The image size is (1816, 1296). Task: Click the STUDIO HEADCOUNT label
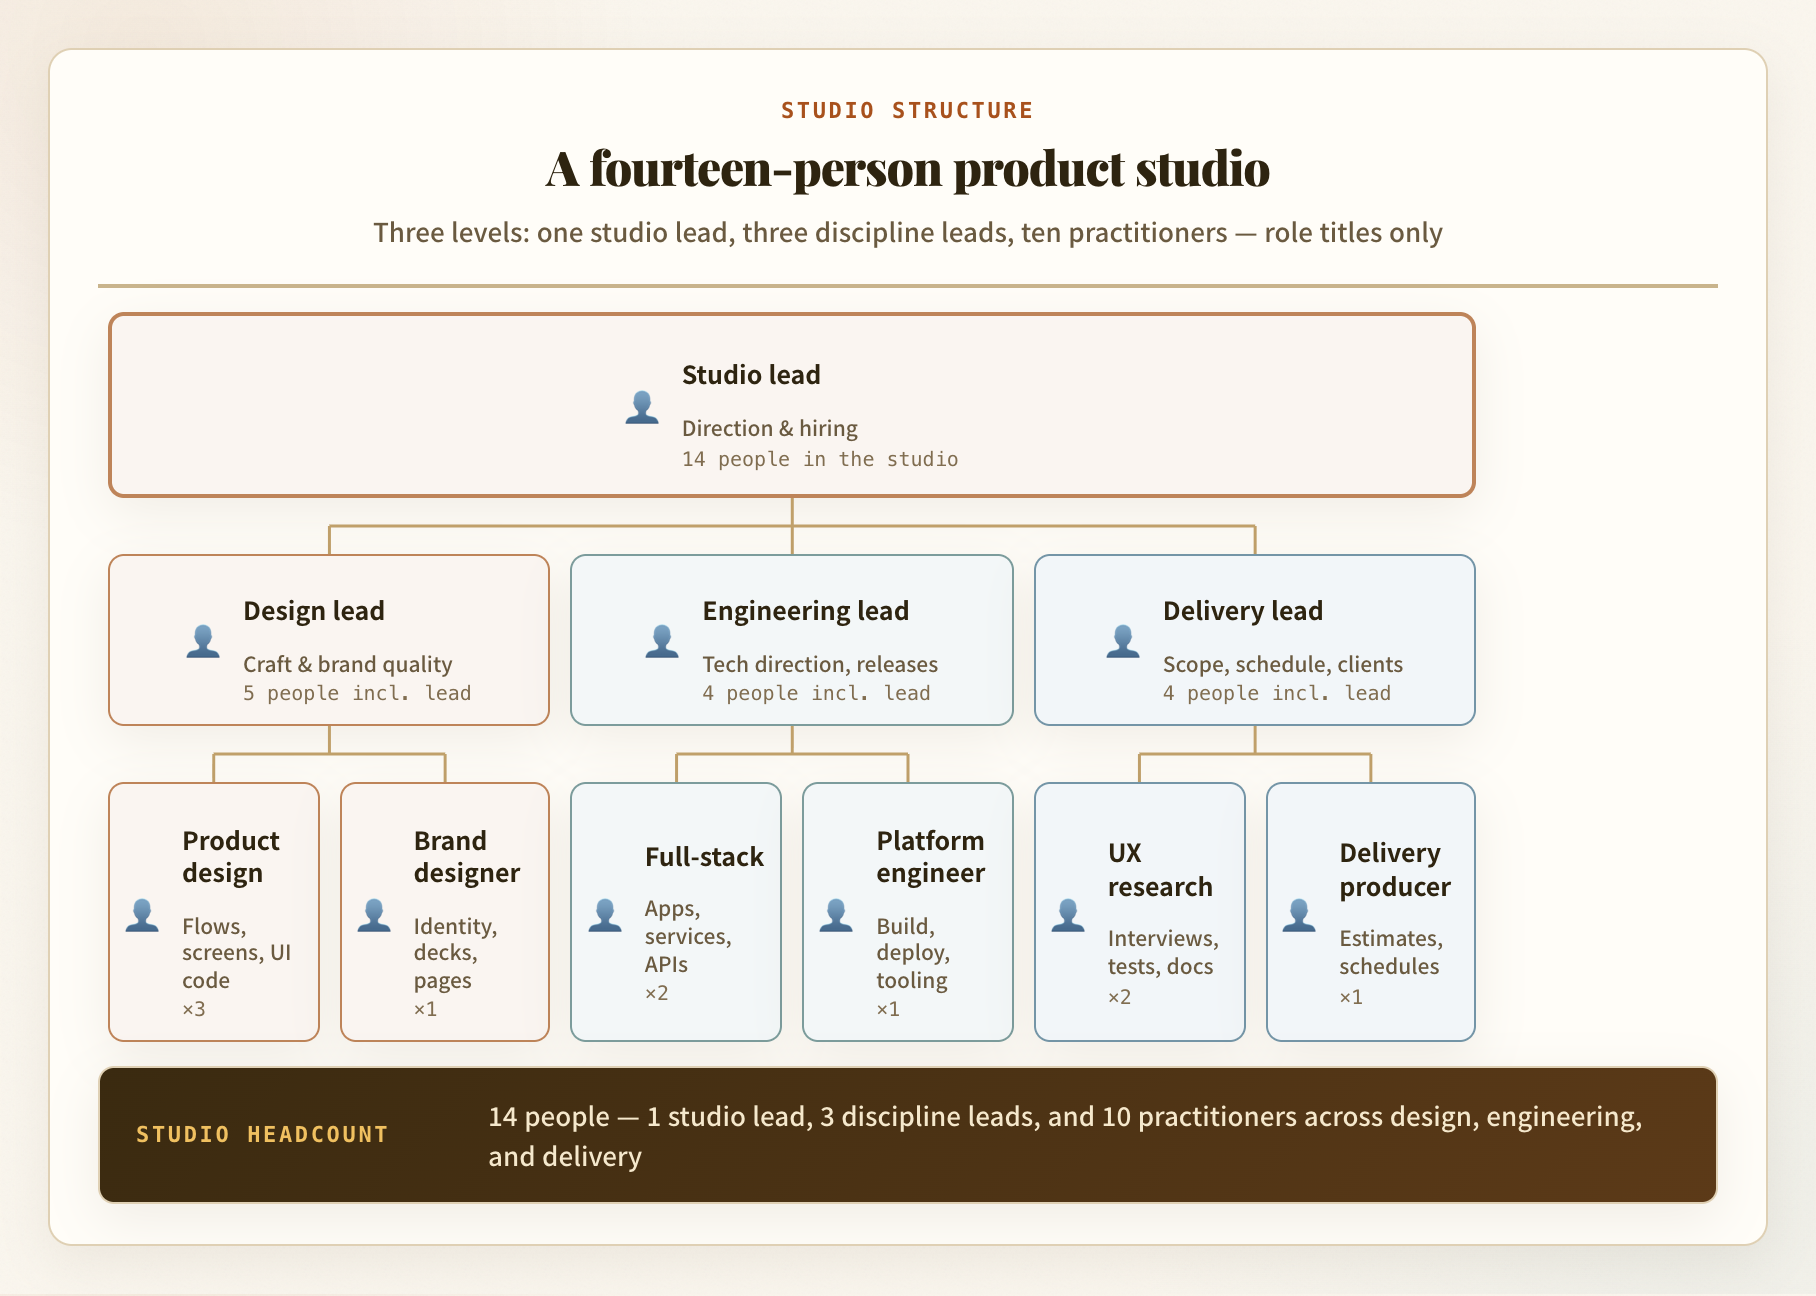click(262, 1135)
